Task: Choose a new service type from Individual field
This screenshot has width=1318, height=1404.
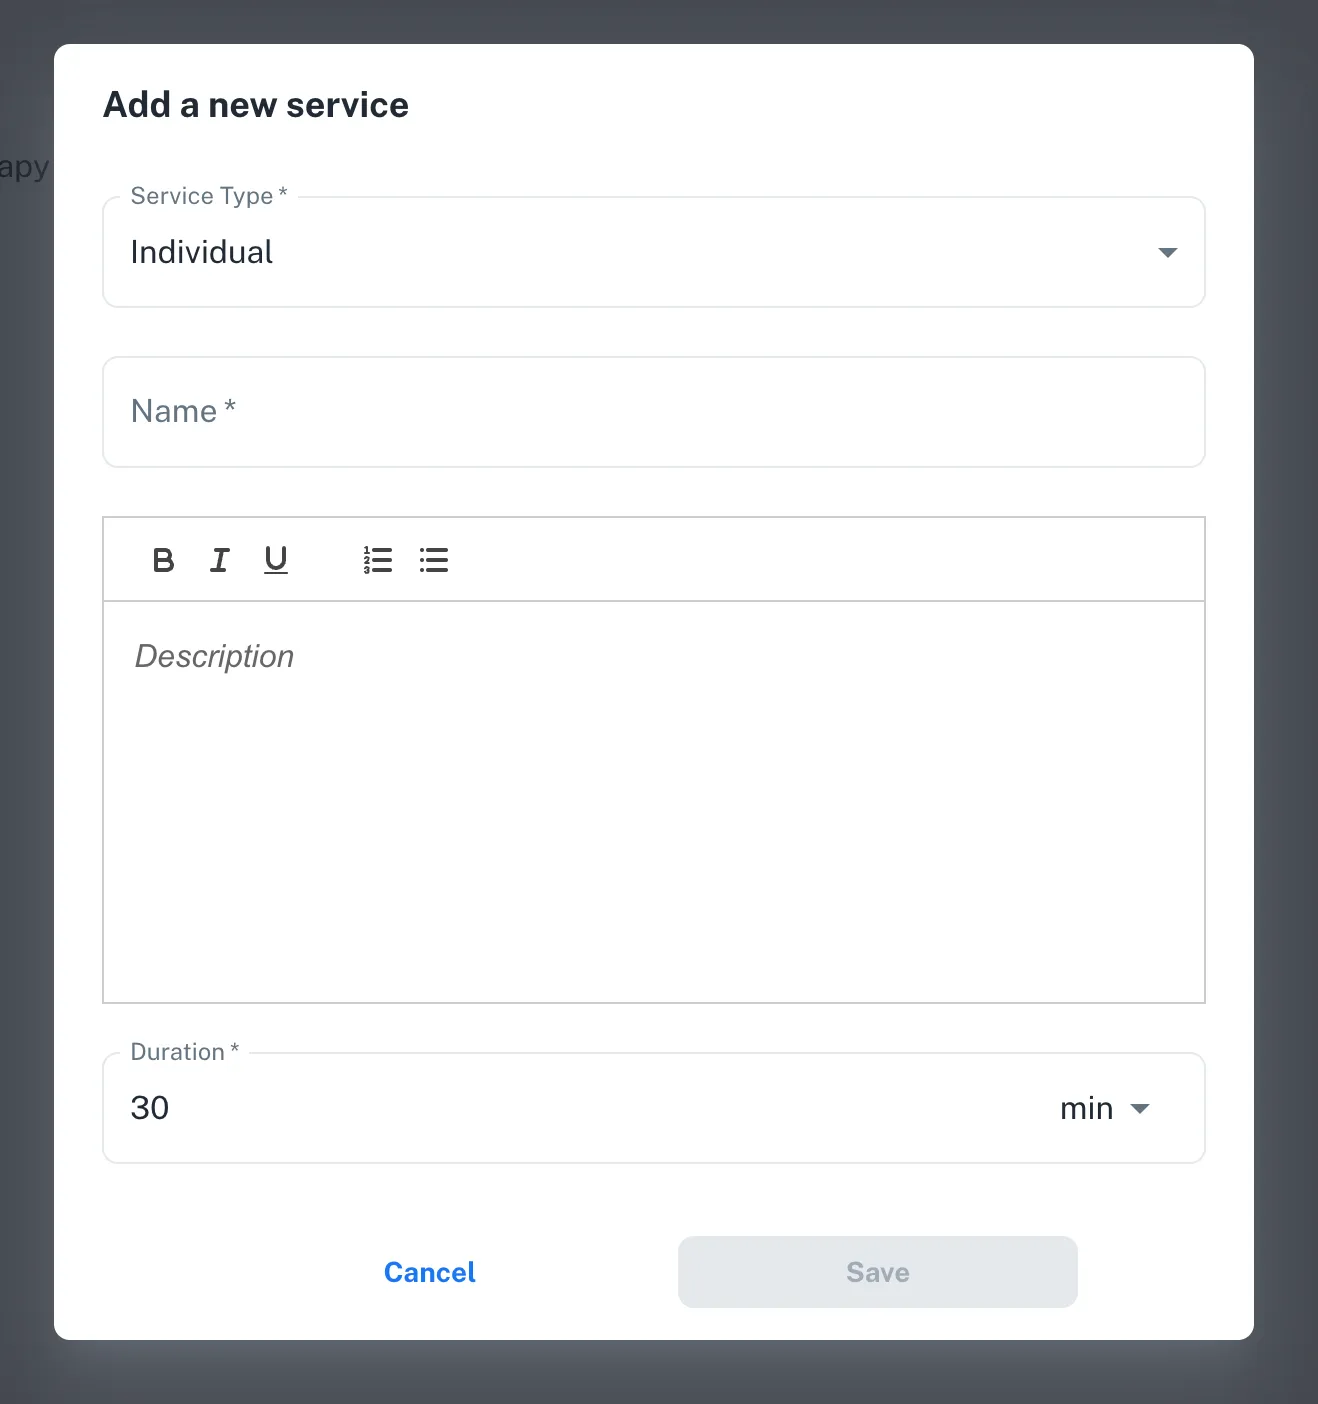Action: (653, 252)
